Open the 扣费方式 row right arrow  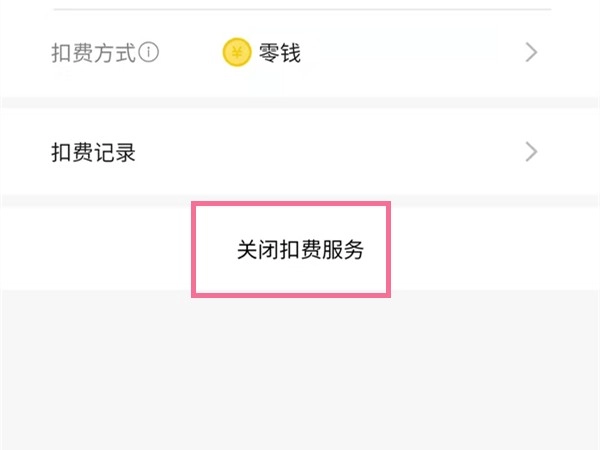click(x=531, y=53)
